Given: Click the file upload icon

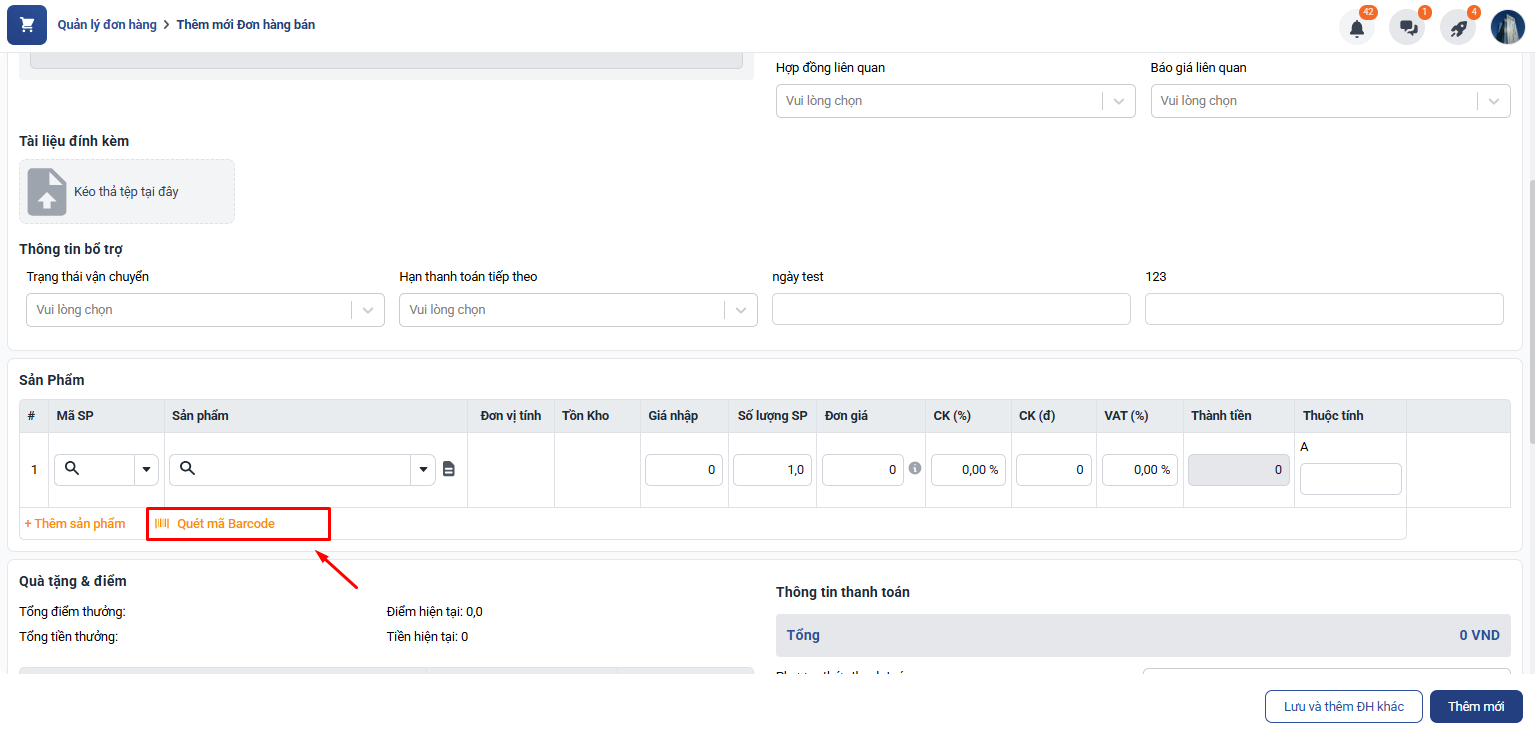Looking at the screenshot, I should (x=47, y=192).
